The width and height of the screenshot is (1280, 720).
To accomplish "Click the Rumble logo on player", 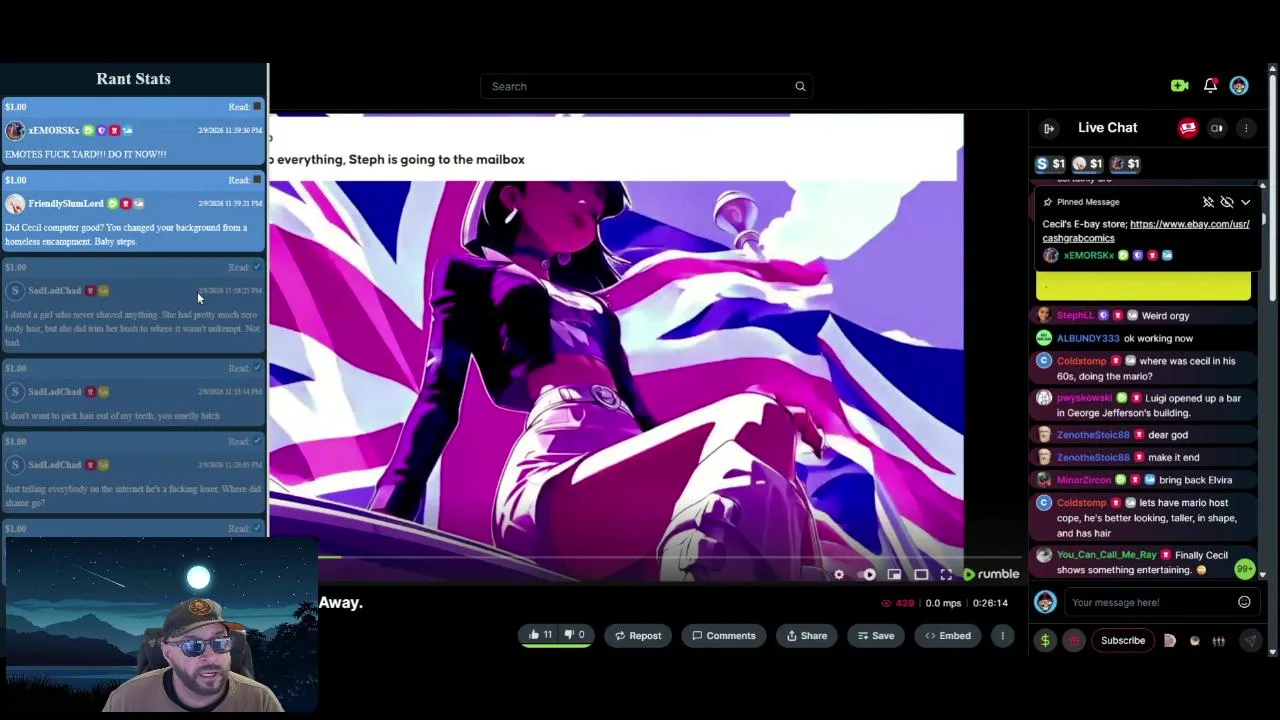I will click(x=991, y=575).
